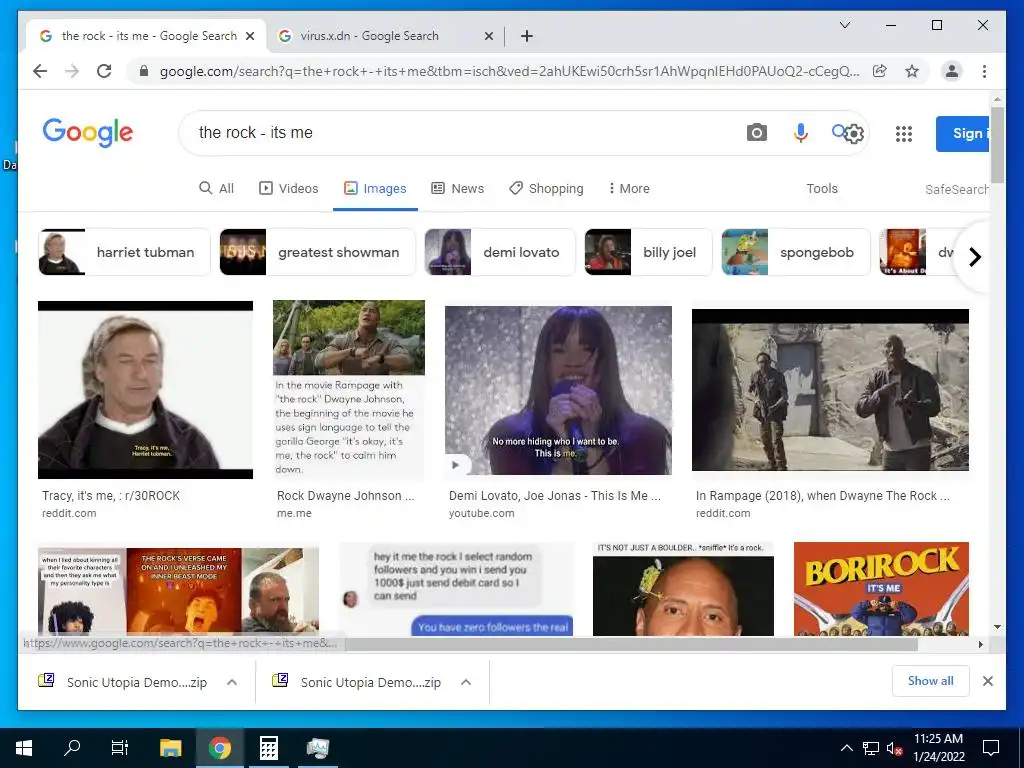Open File Explorer from the taskbar

click(x=170, y=748)
